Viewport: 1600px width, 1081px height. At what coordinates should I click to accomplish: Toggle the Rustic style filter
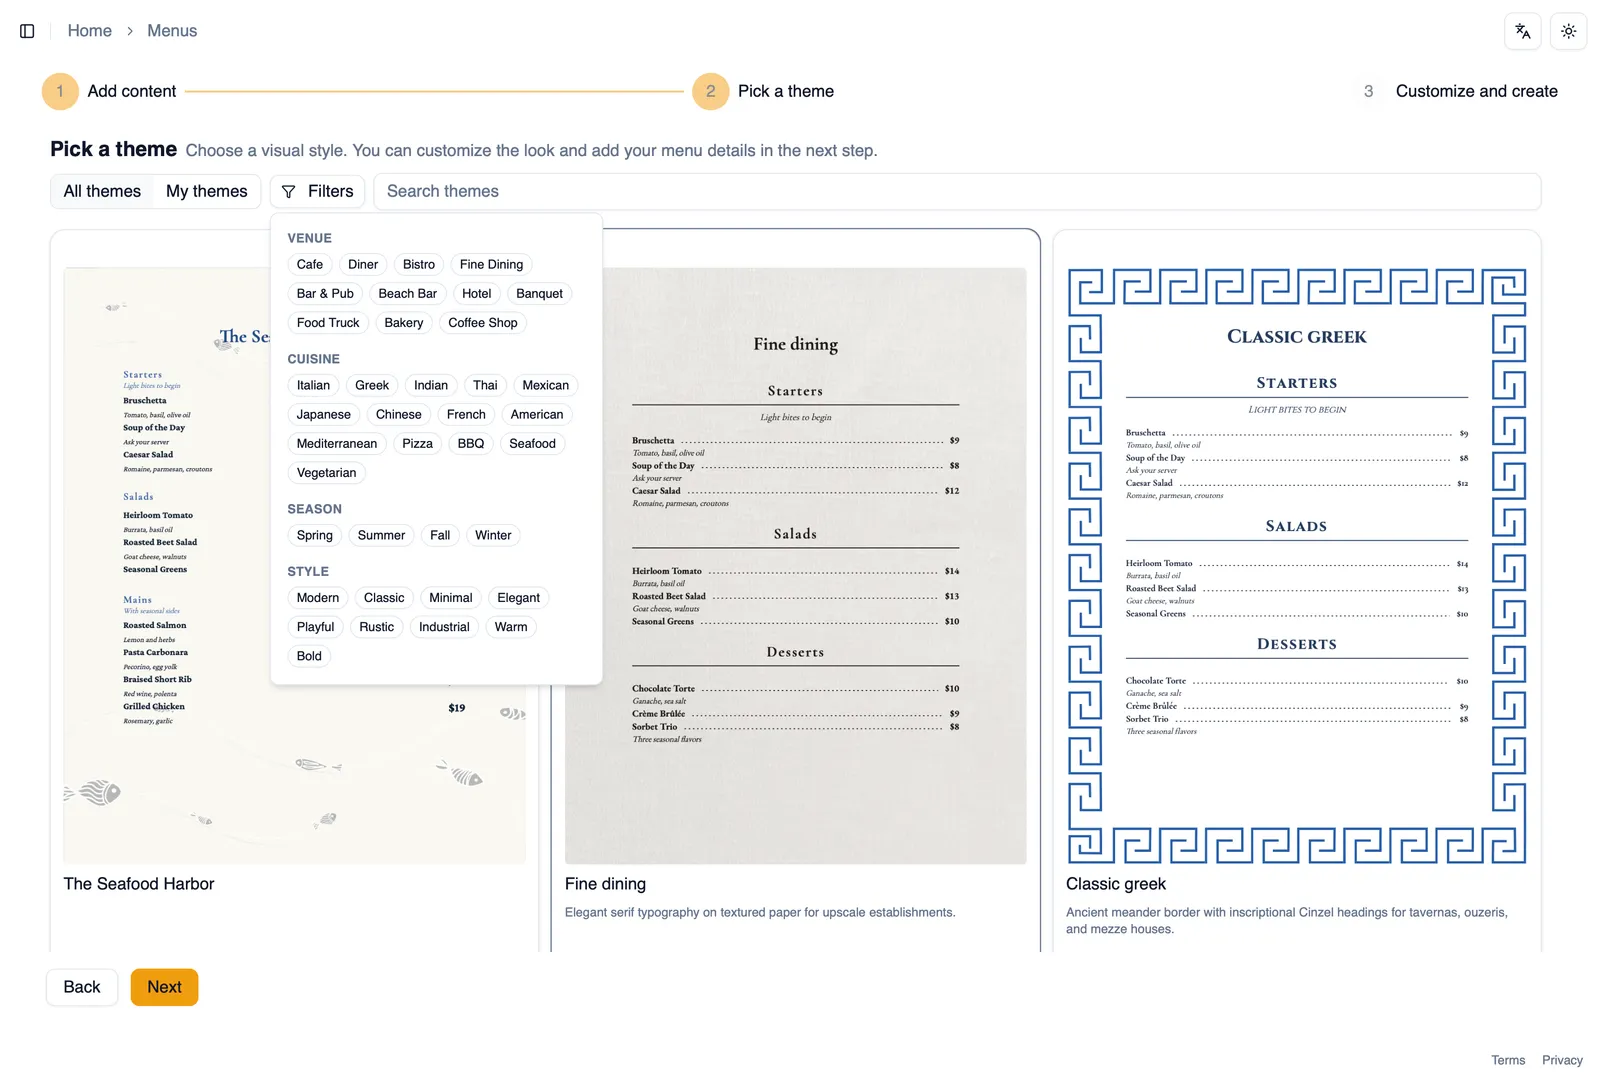pyautogui.click(x=377, y=627)
